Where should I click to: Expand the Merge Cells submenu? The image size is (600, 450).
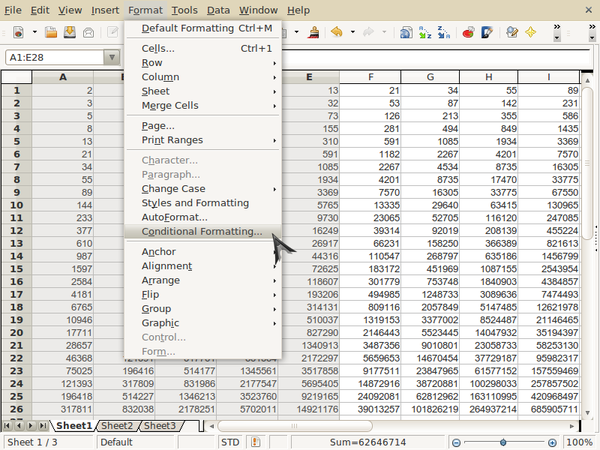[203, 105]
